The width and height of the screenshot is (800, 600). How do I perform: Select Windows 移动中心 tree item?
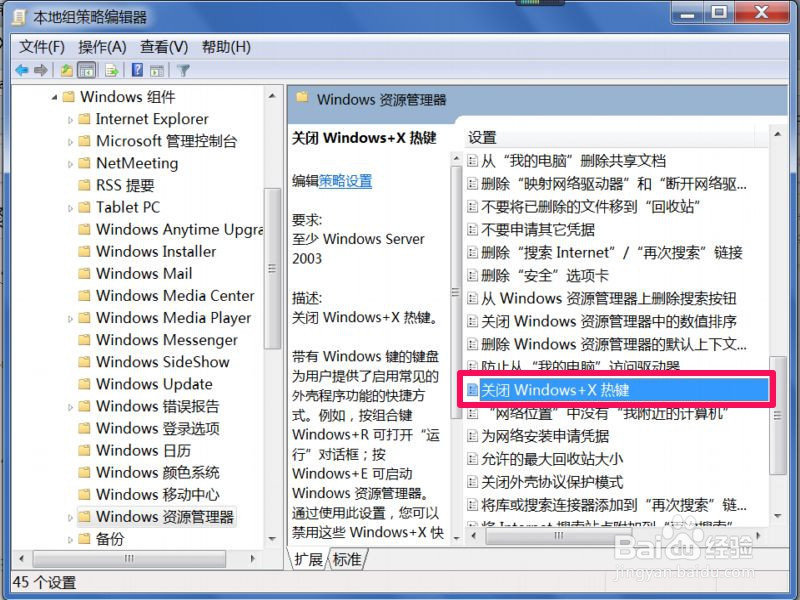[x=158, y=494]
